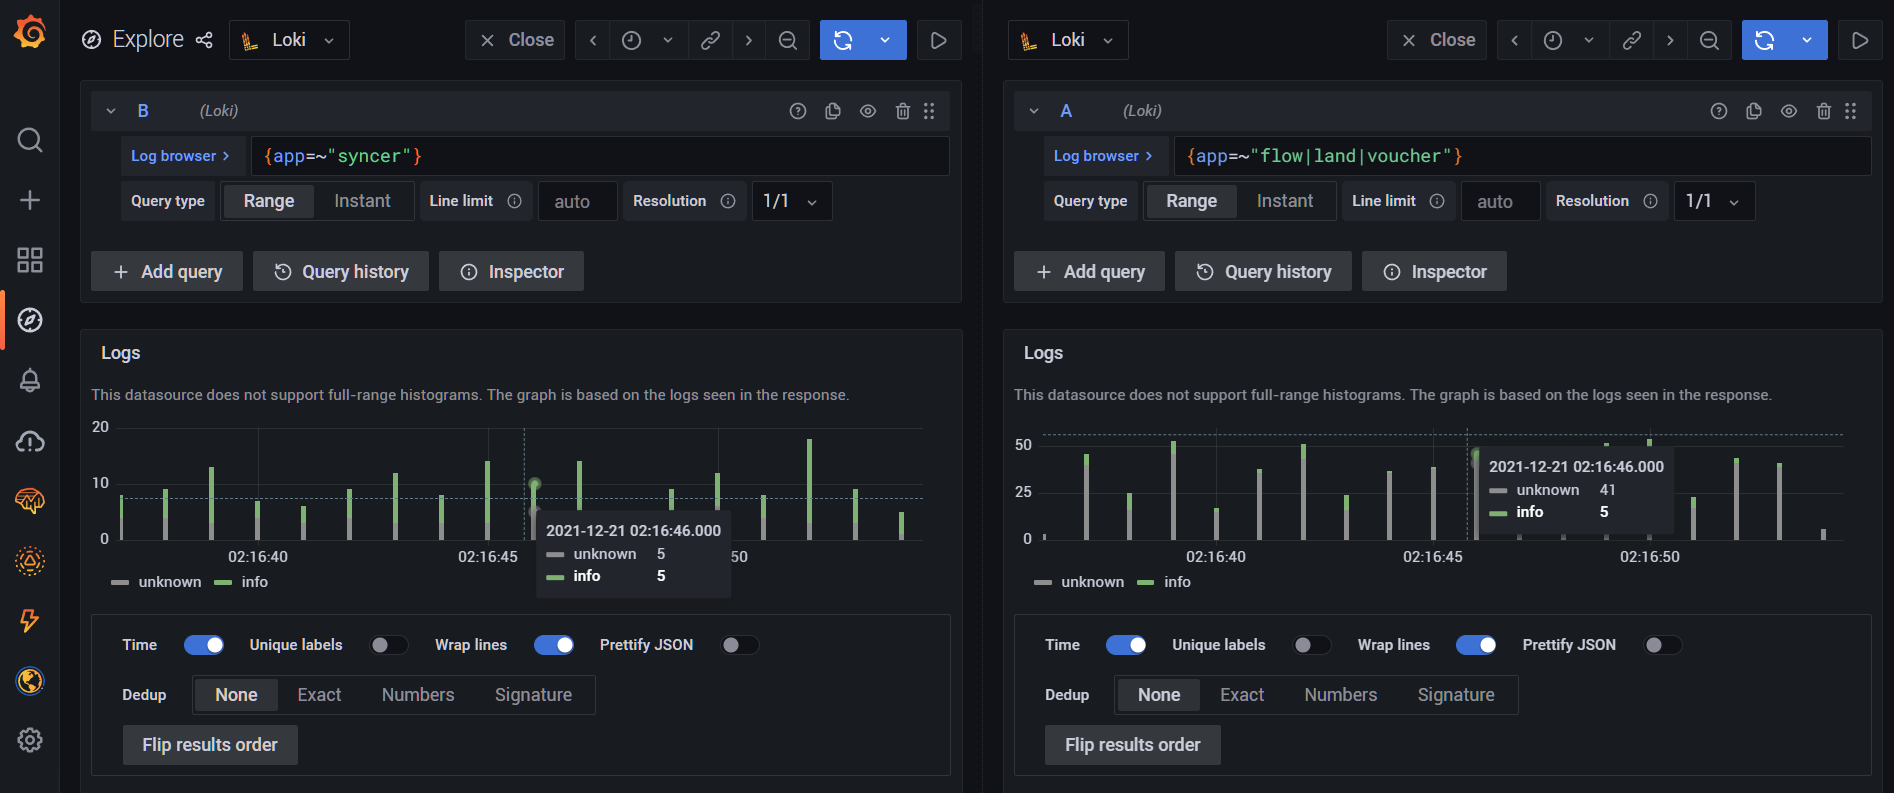
Task: Delete query A with trash icon
Action: pyautogui.click(x=1824, y=111)
